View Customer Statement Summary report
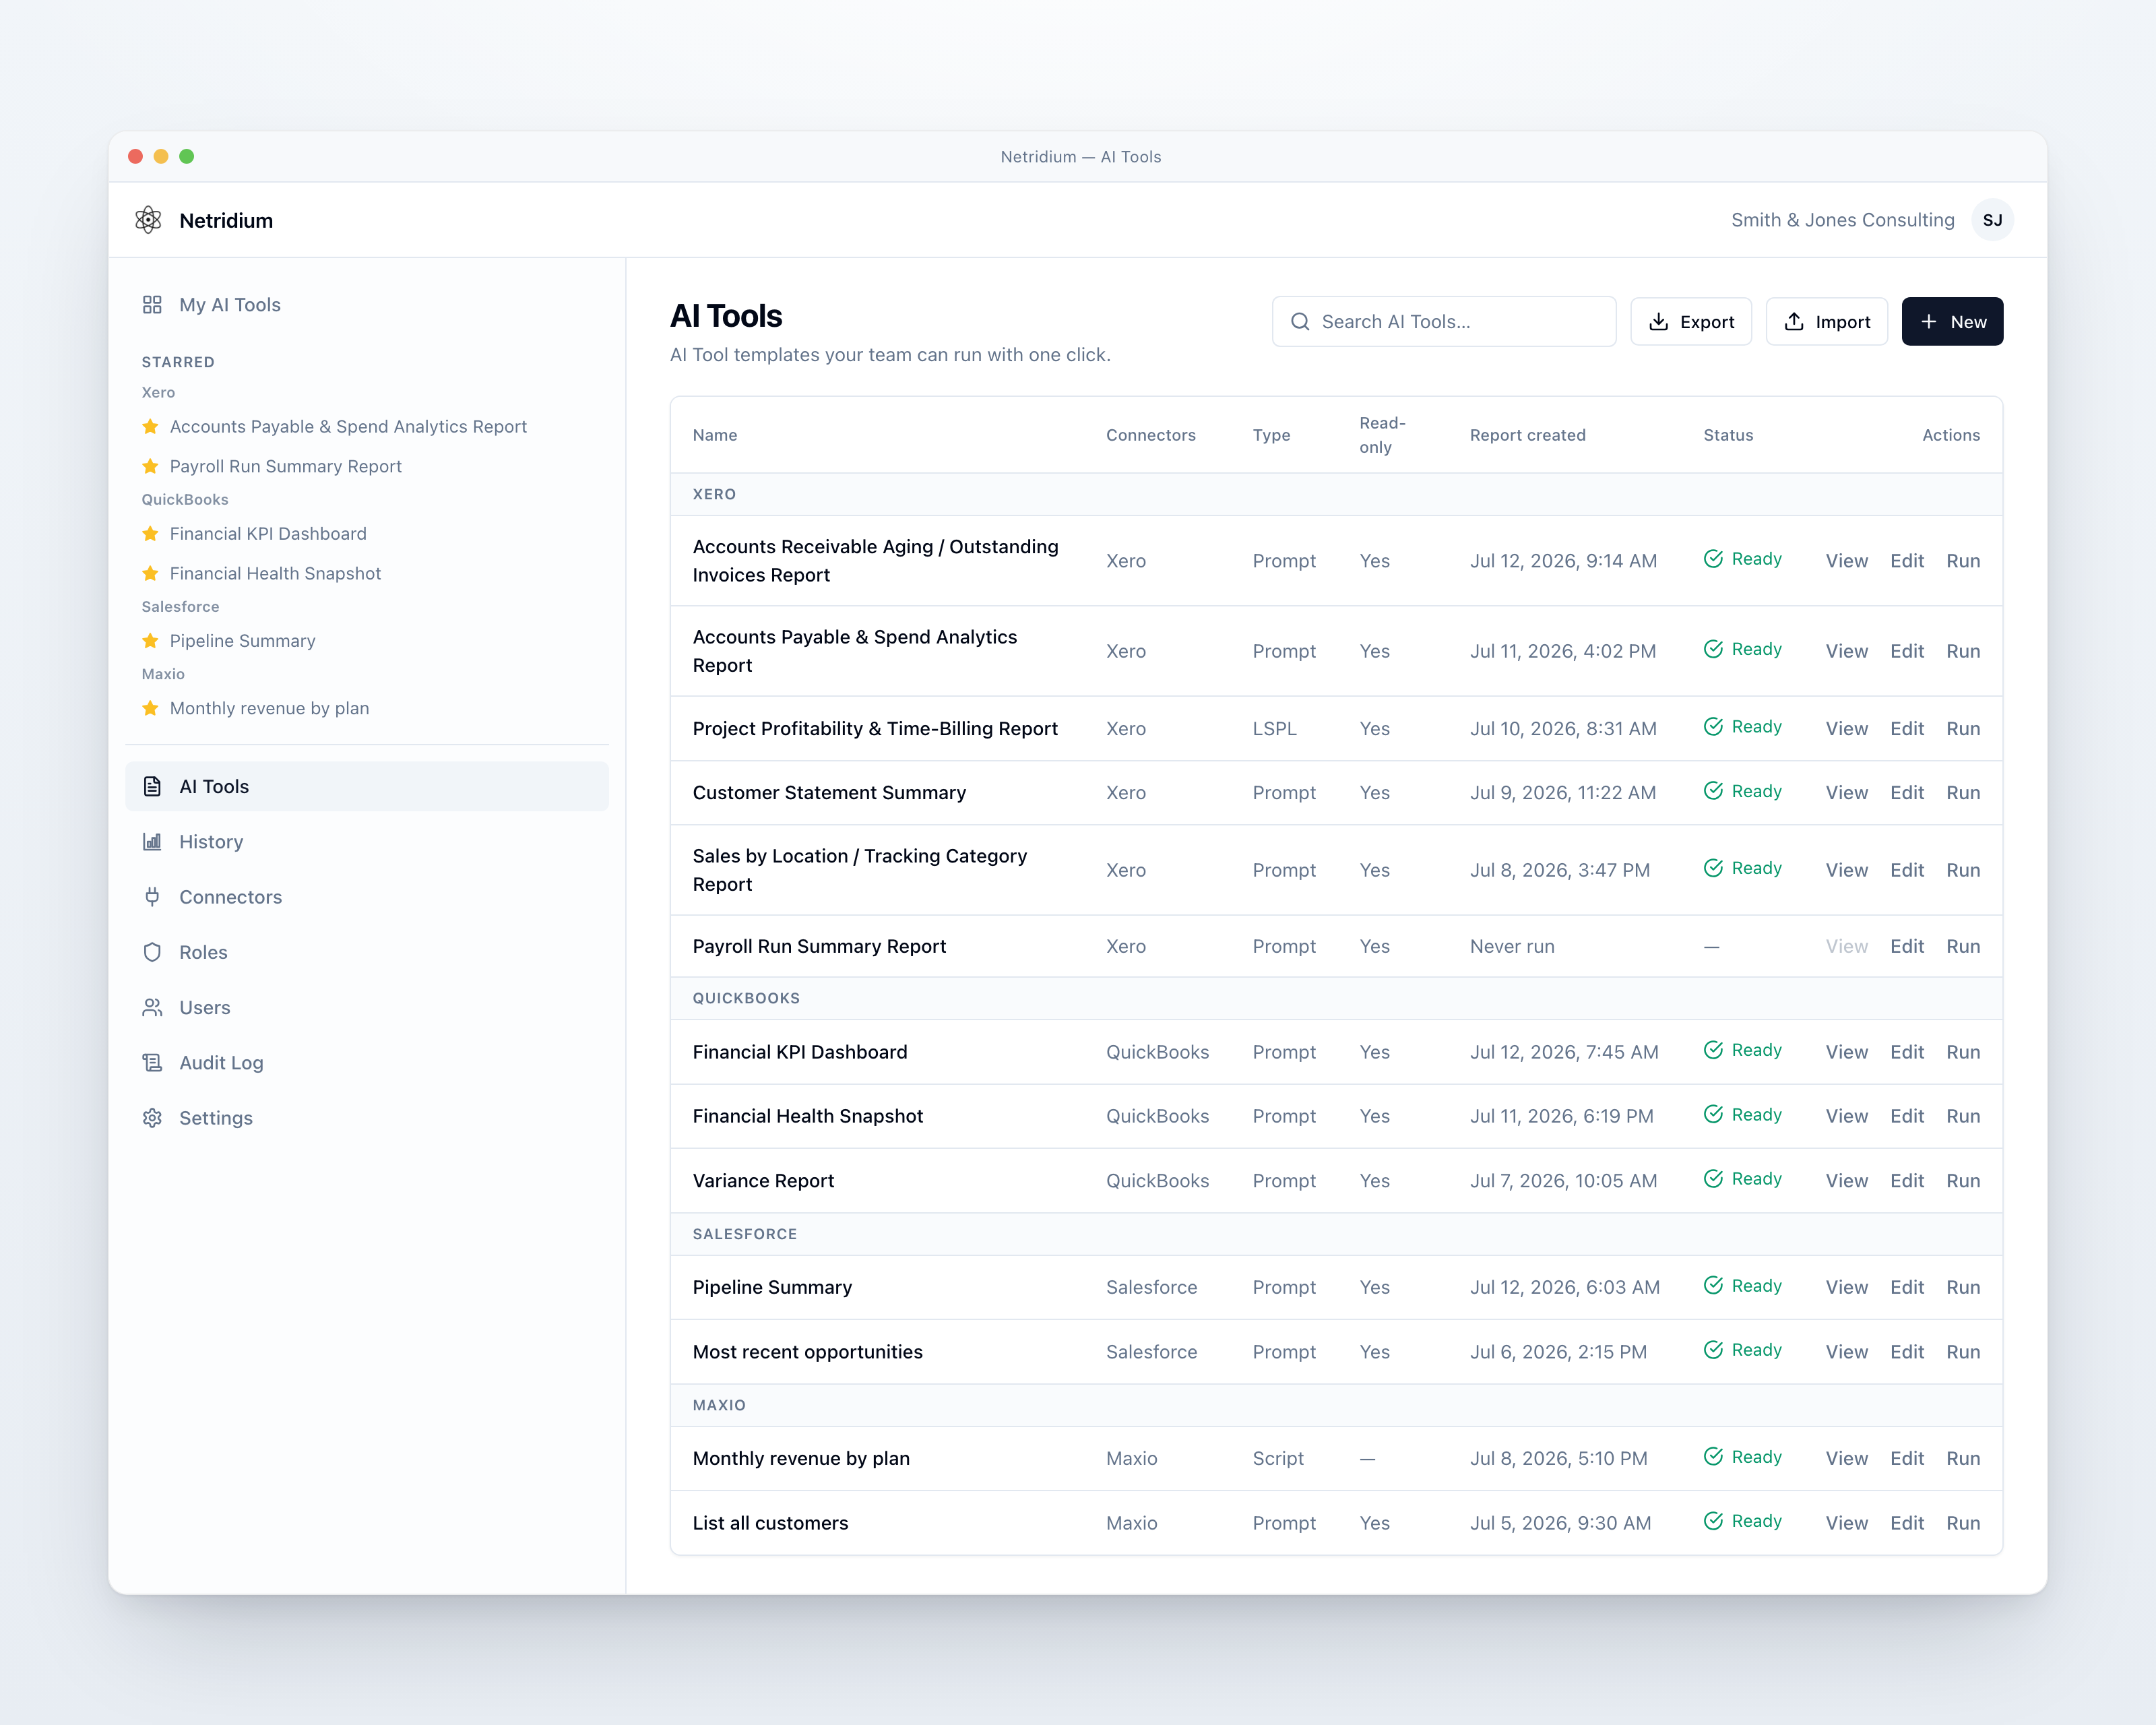 1846,793
